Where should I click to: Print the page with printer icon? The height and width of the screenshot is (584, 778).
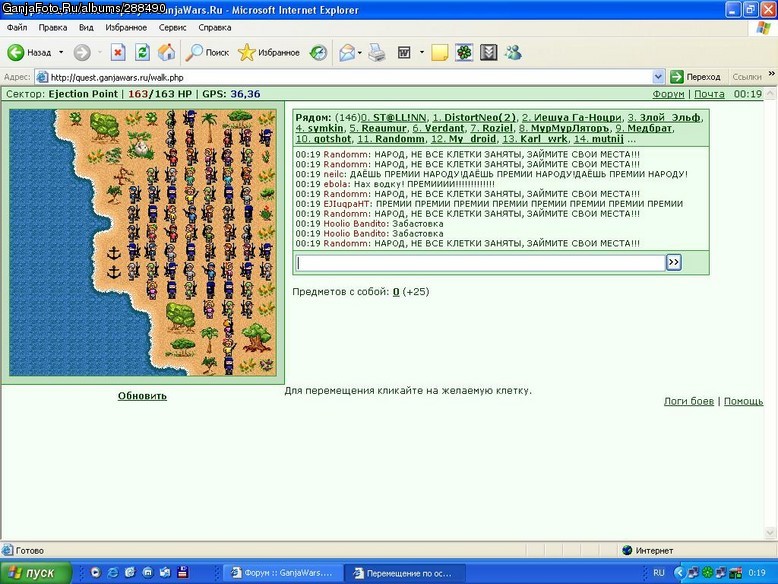click(377, 52)
